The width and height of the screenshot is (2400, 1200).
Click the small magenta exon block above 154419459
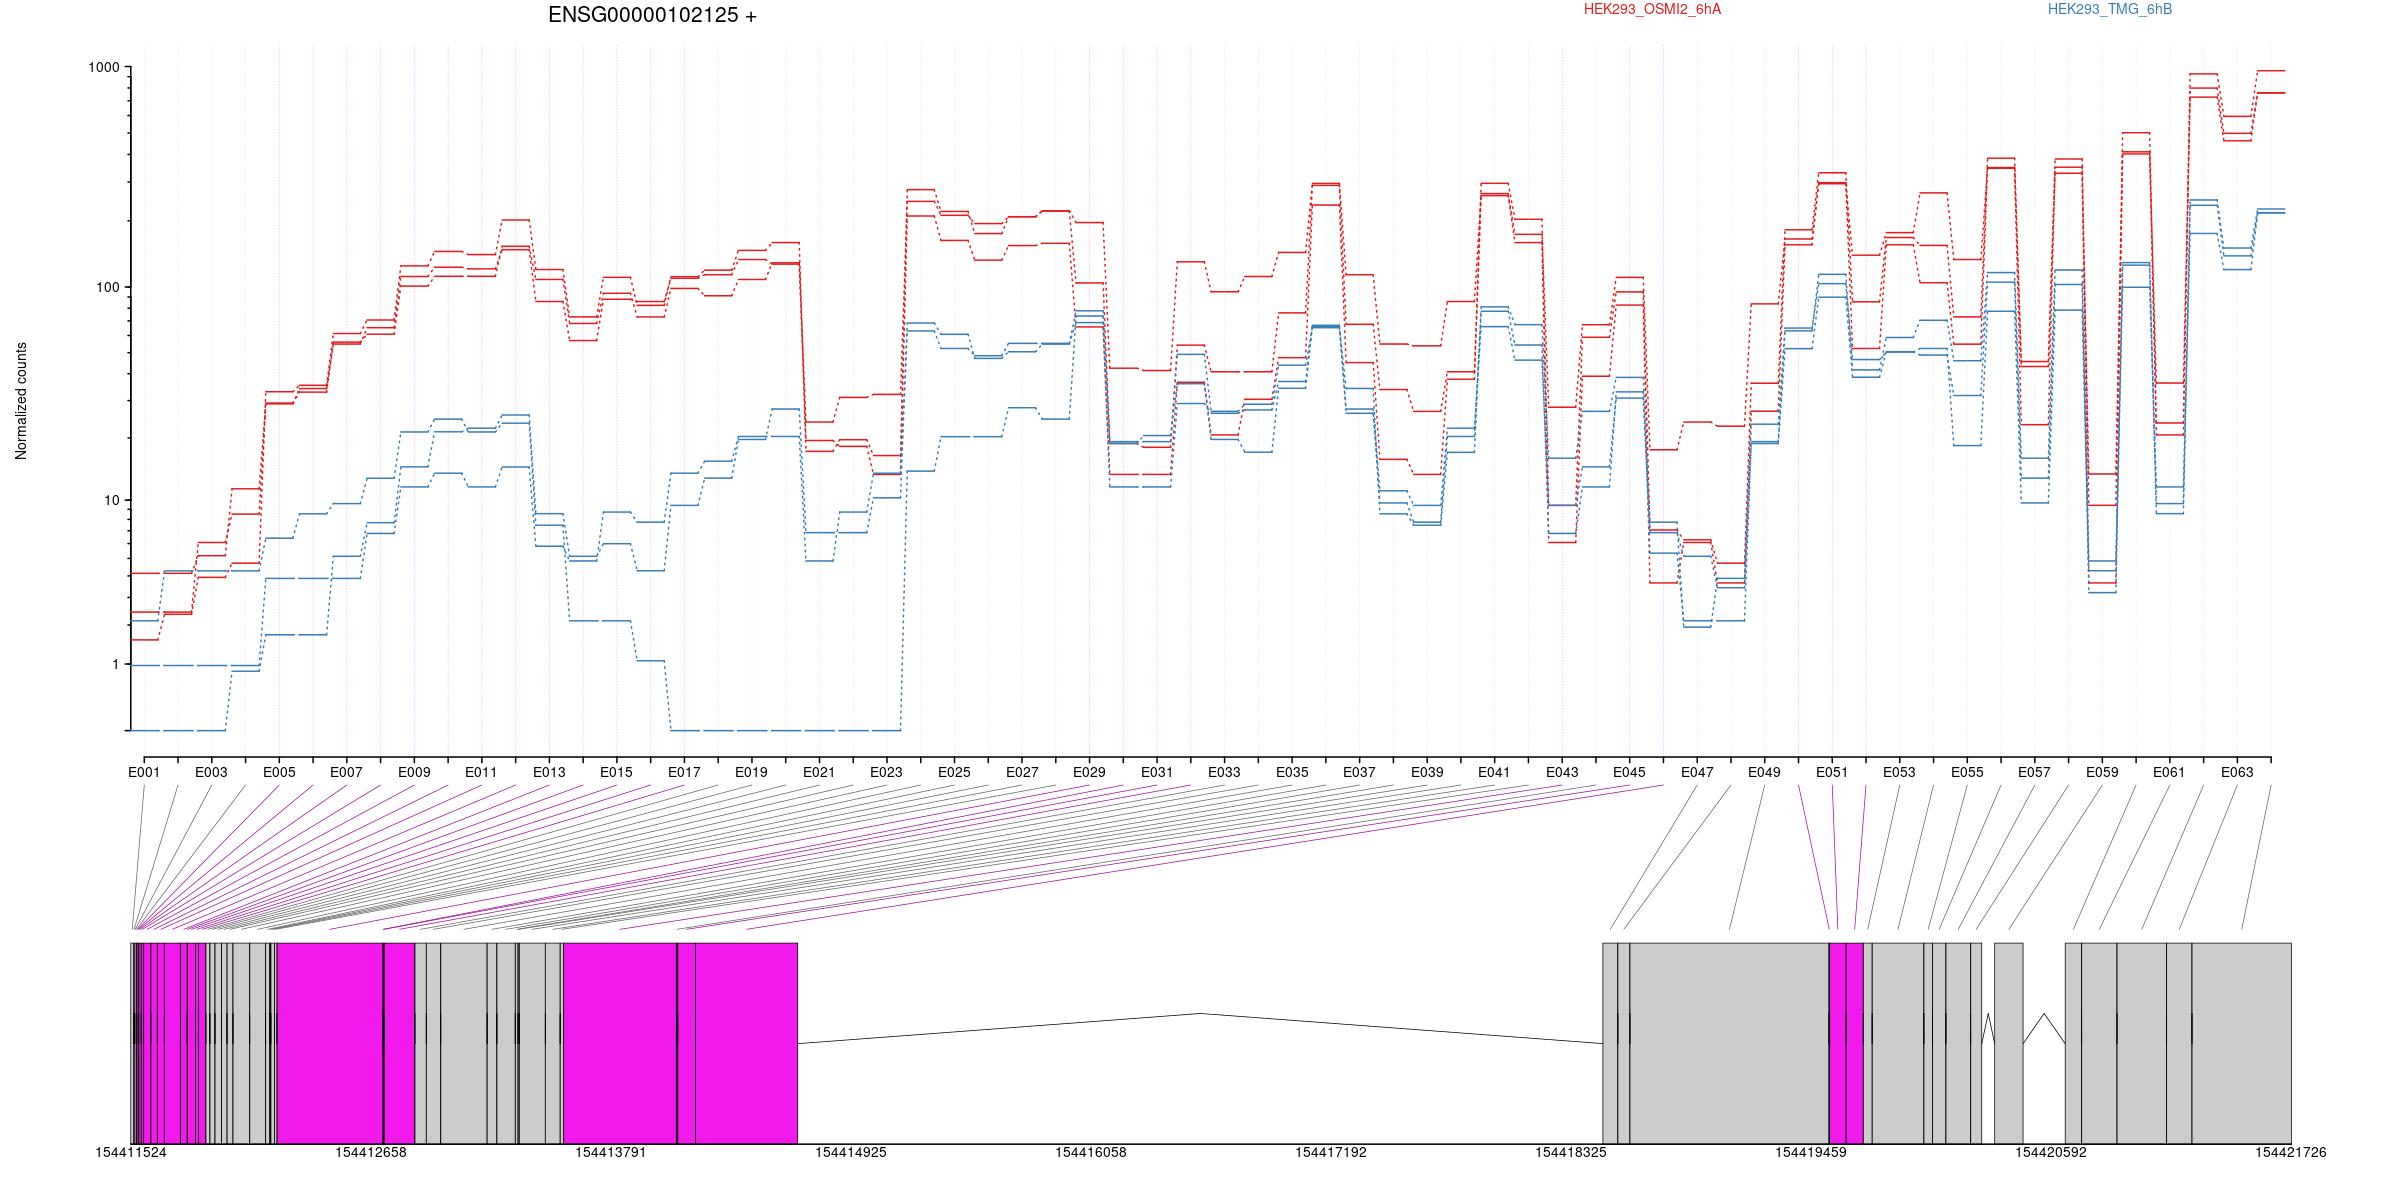point(1846,1043)
